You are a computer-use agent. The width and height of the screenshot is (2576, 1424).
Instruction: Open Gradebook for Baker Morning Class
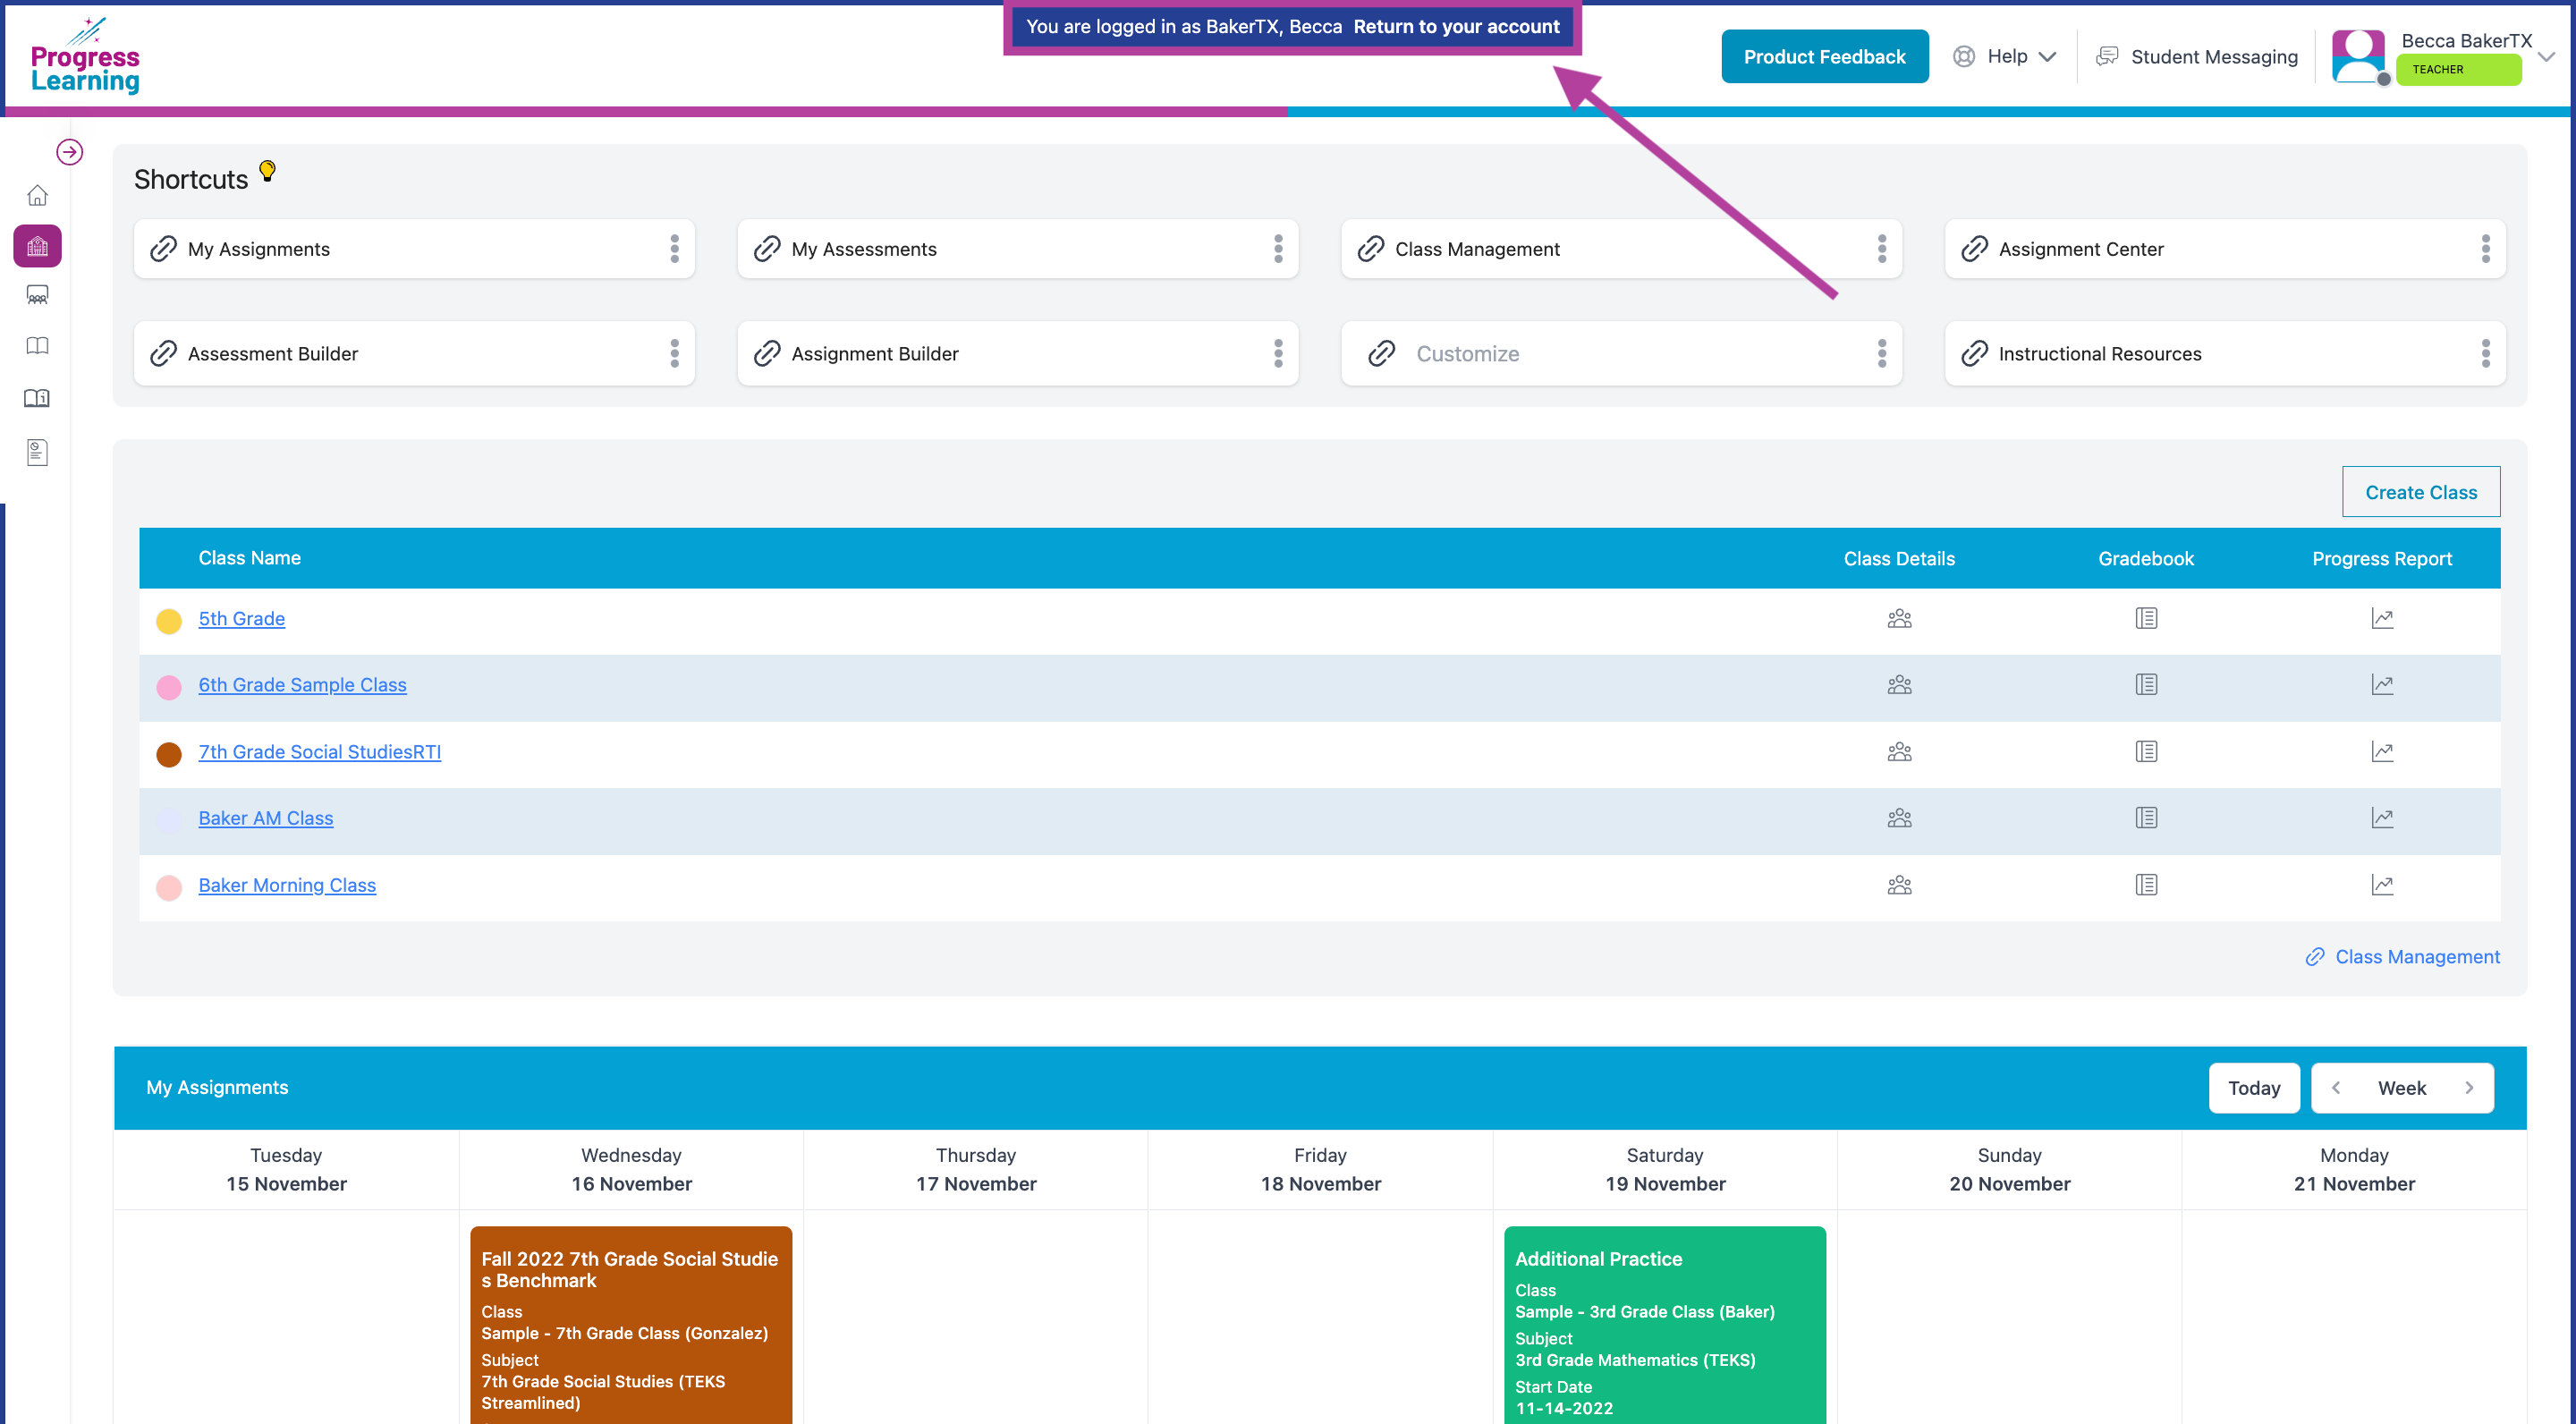pyautogui.click(x=2146, y=885)
